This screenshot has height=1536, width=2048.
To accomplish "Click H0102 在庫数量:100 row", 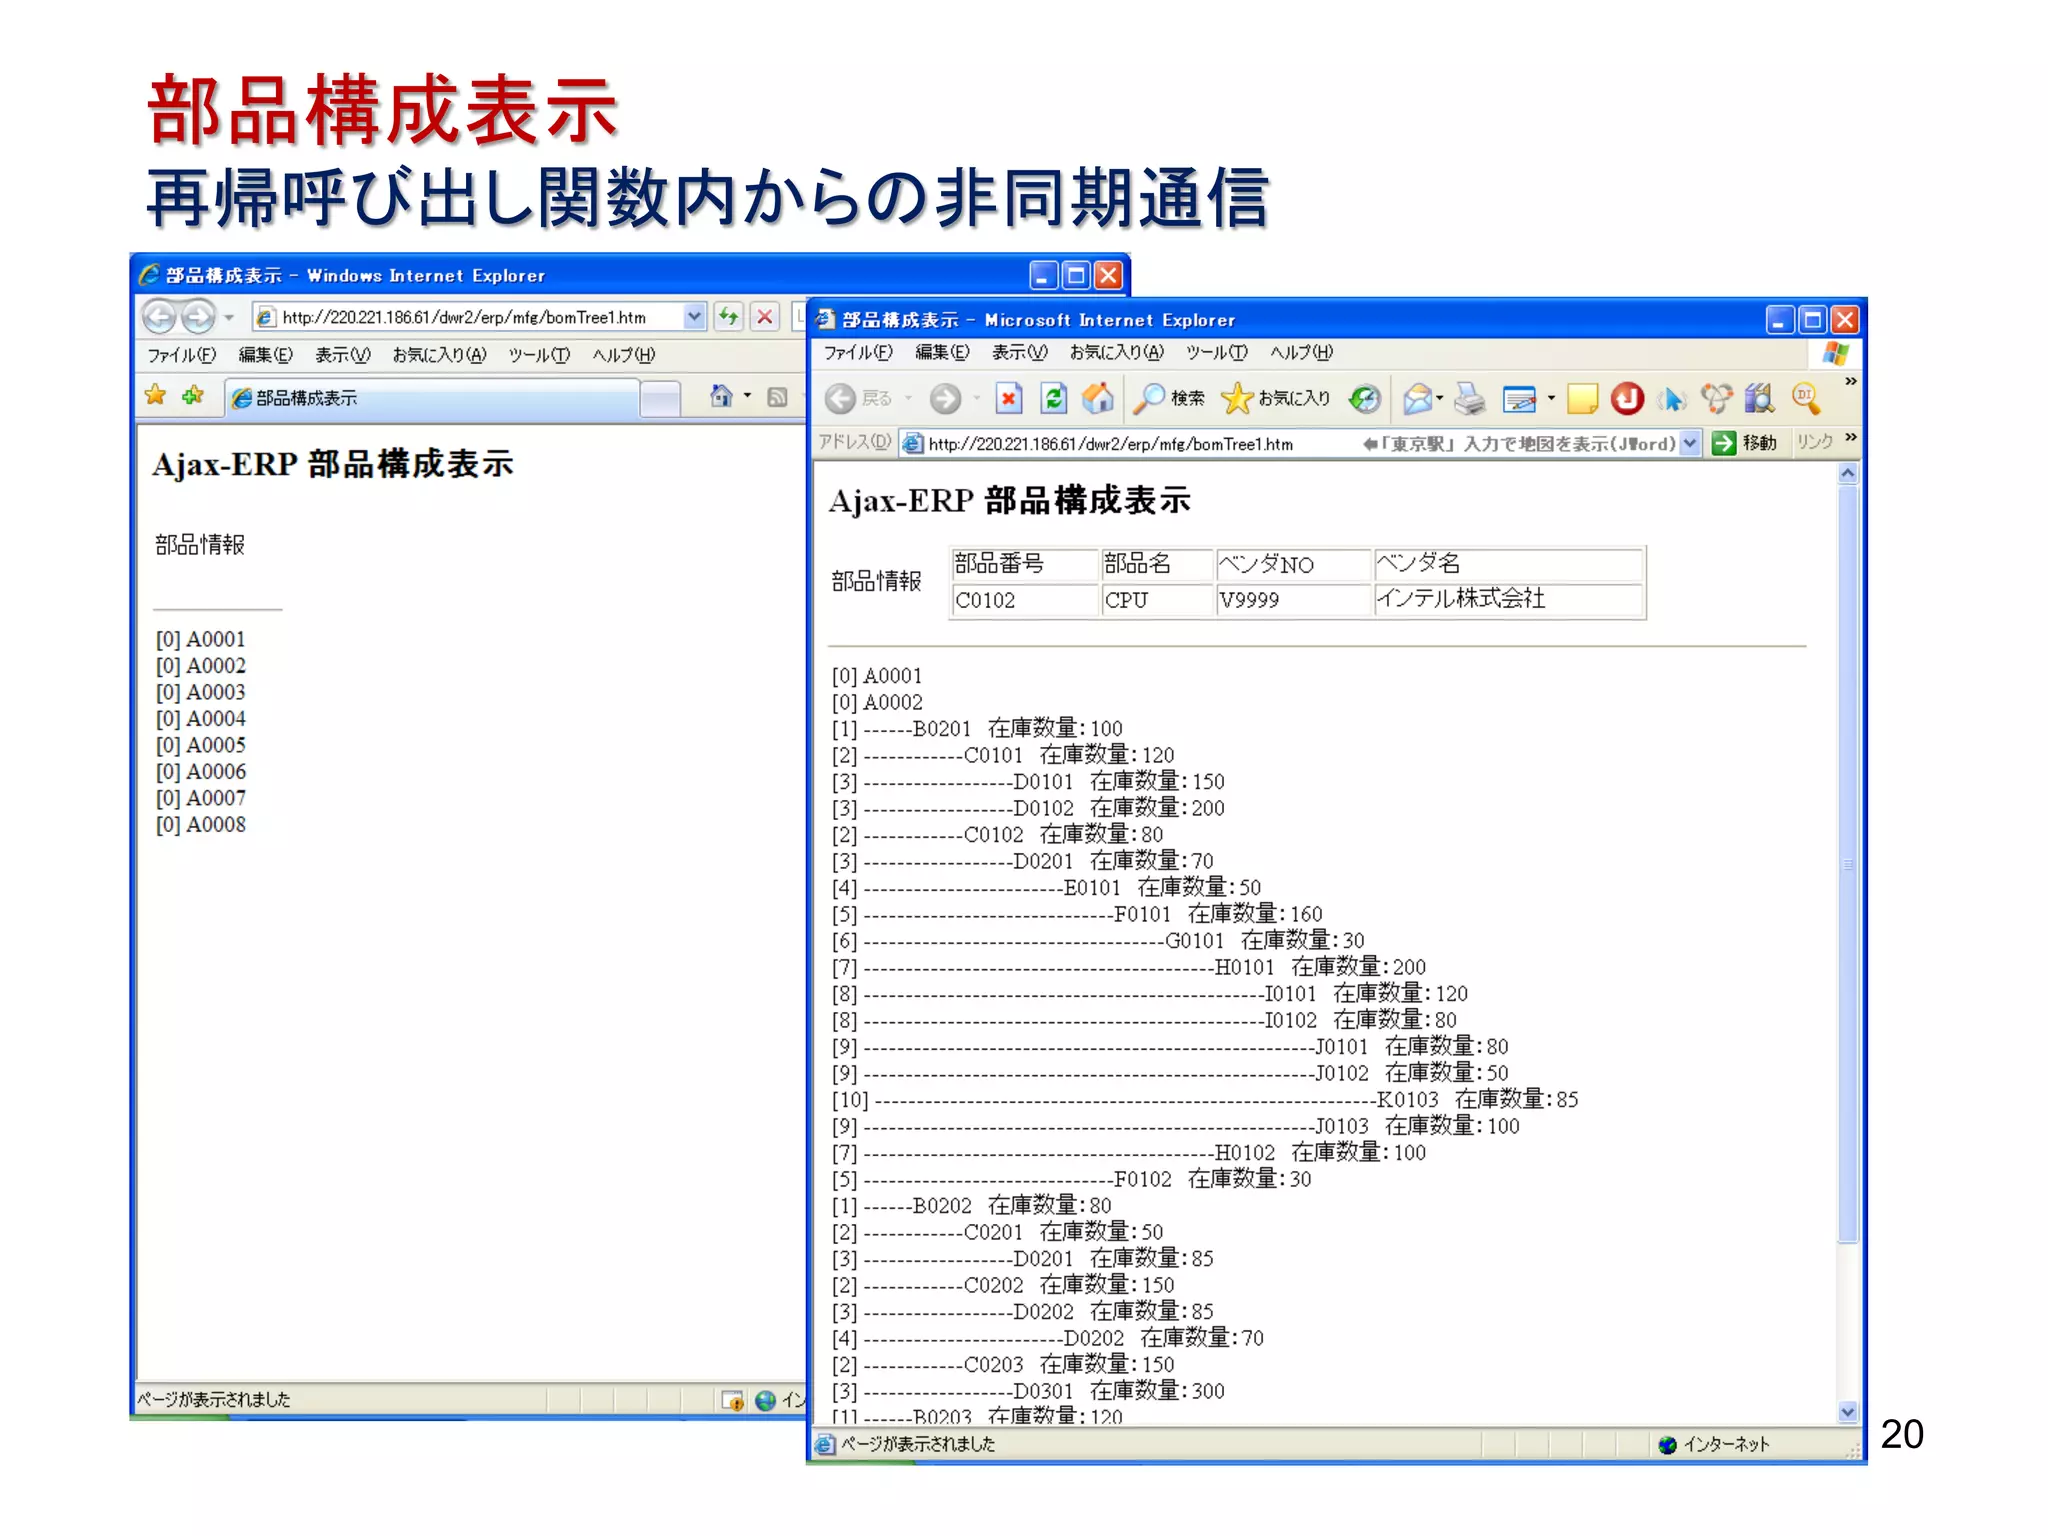I will [1128, 1152].
